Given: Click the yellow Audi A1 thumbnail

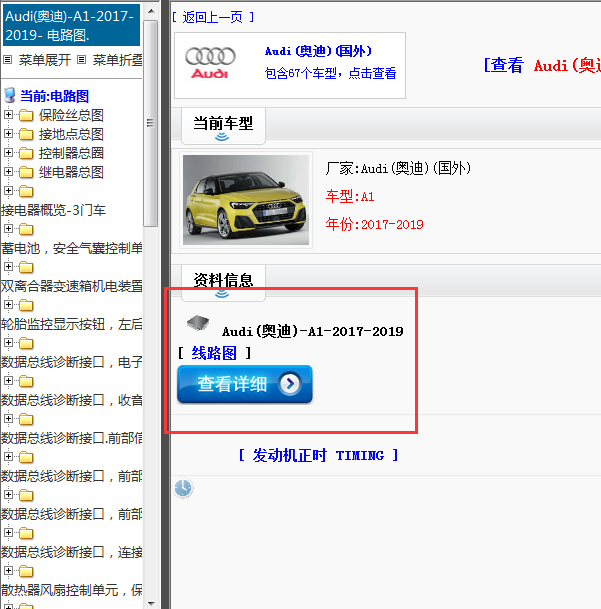Looking at the screenshot, I should click(x=246, y=200).
